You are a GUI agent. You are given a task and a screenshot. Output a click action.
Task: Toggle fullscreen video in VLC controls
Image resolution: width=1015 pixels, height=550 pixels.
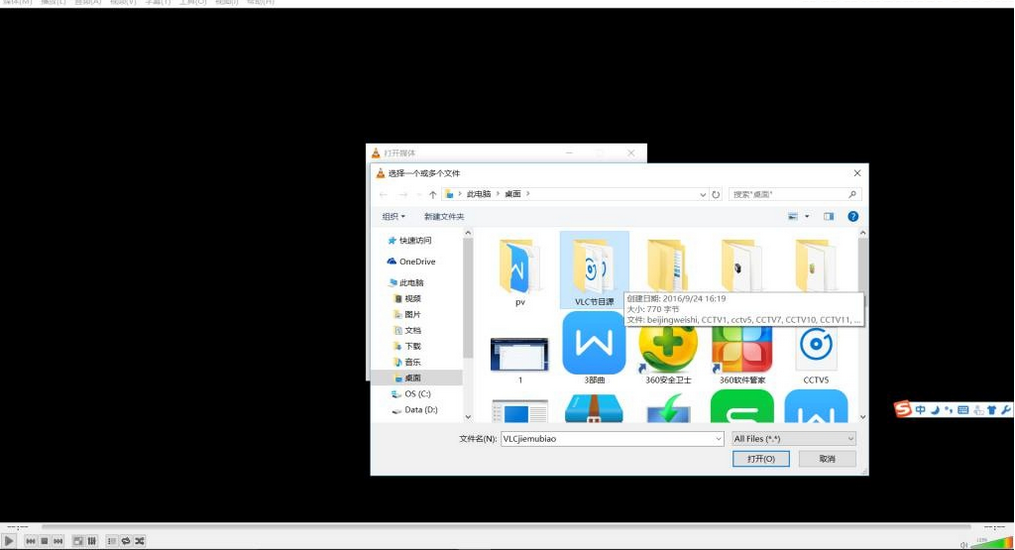[78, 541]
